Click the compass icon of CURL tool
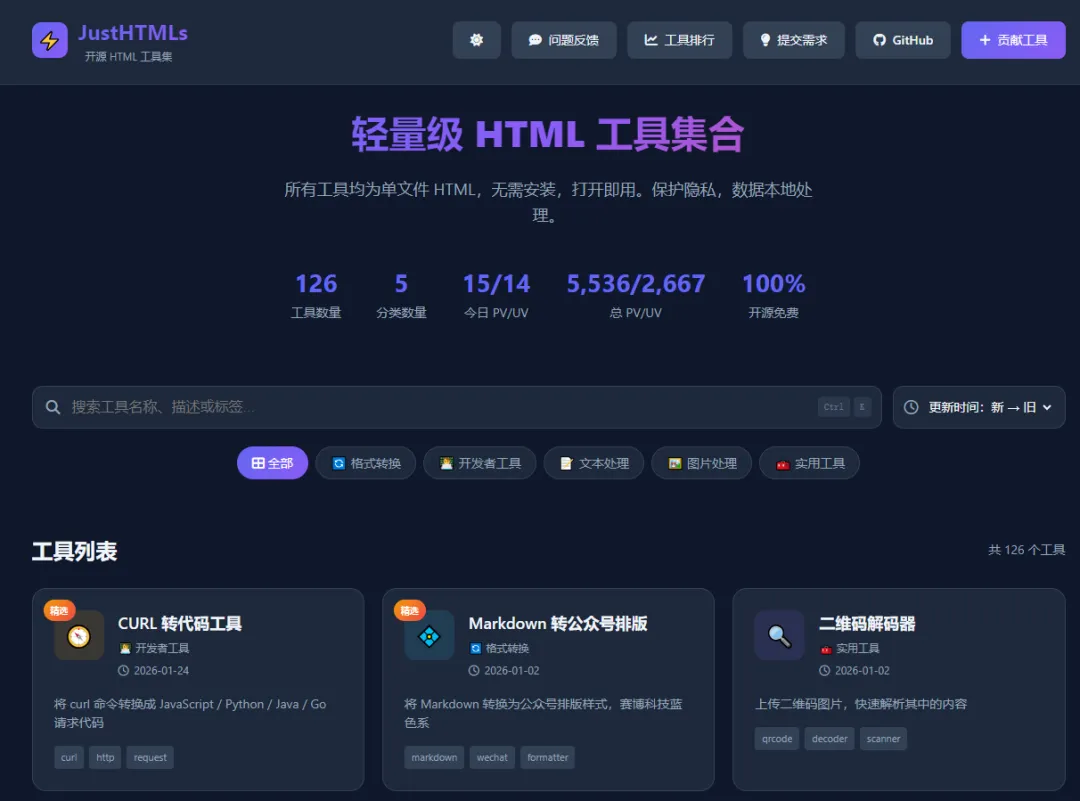This screenshot has width=1080, height=801. 79,635
